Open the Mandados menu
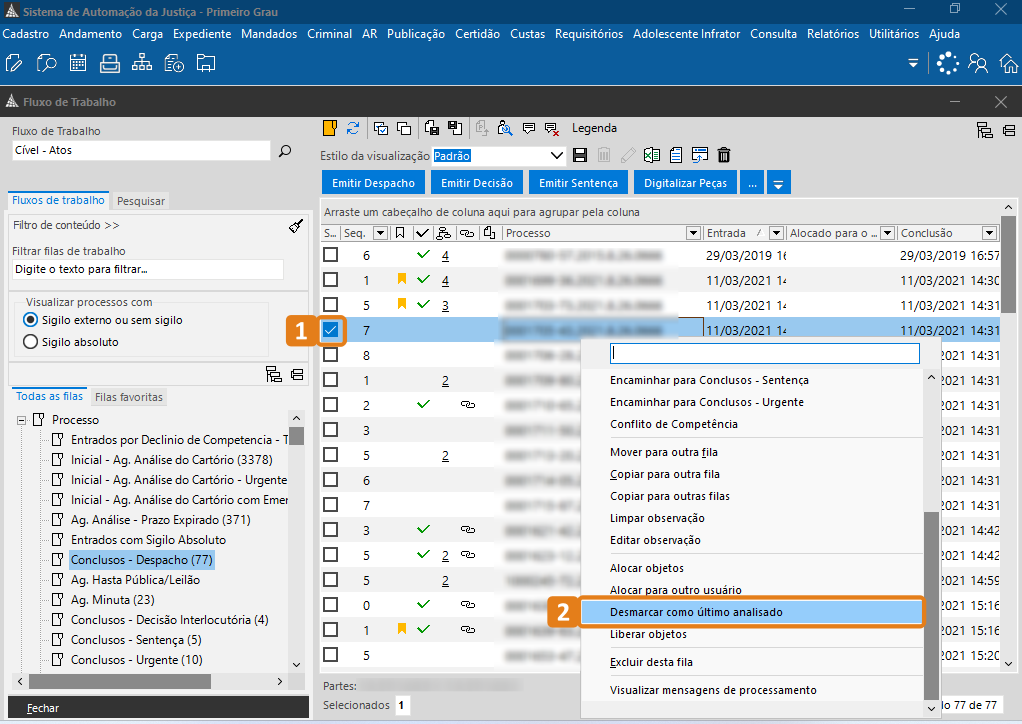 coord(269,34)
